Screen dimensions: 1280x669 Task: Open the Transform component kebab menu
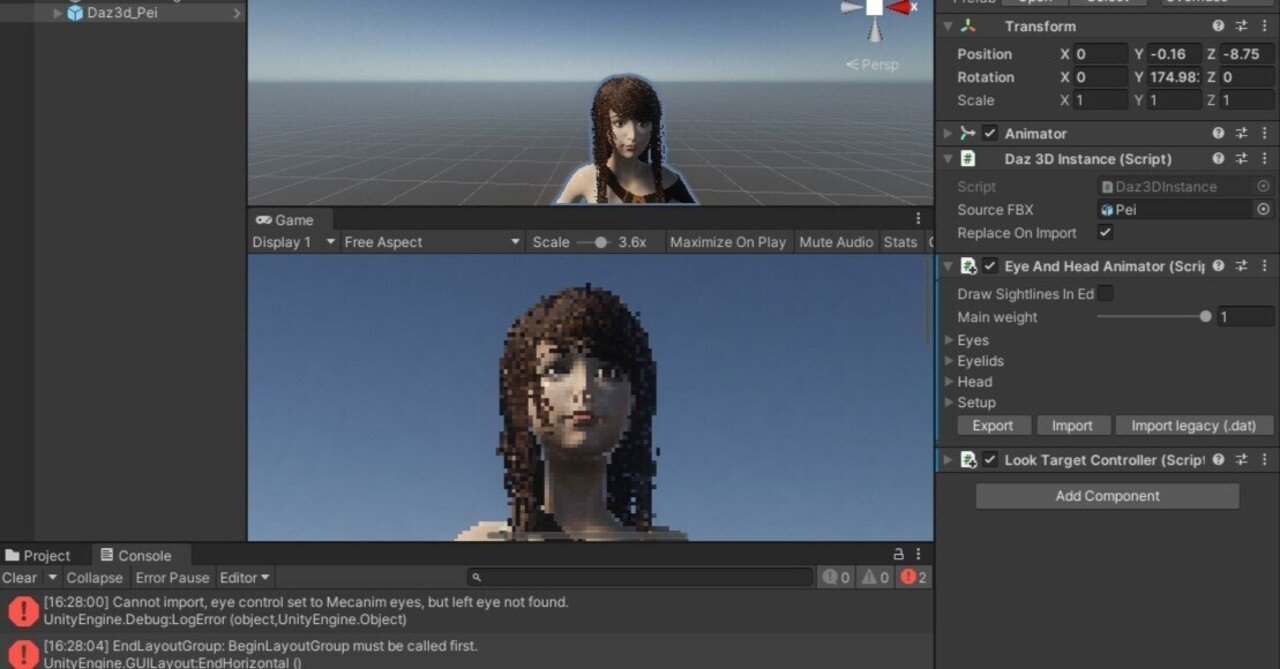1265,26
